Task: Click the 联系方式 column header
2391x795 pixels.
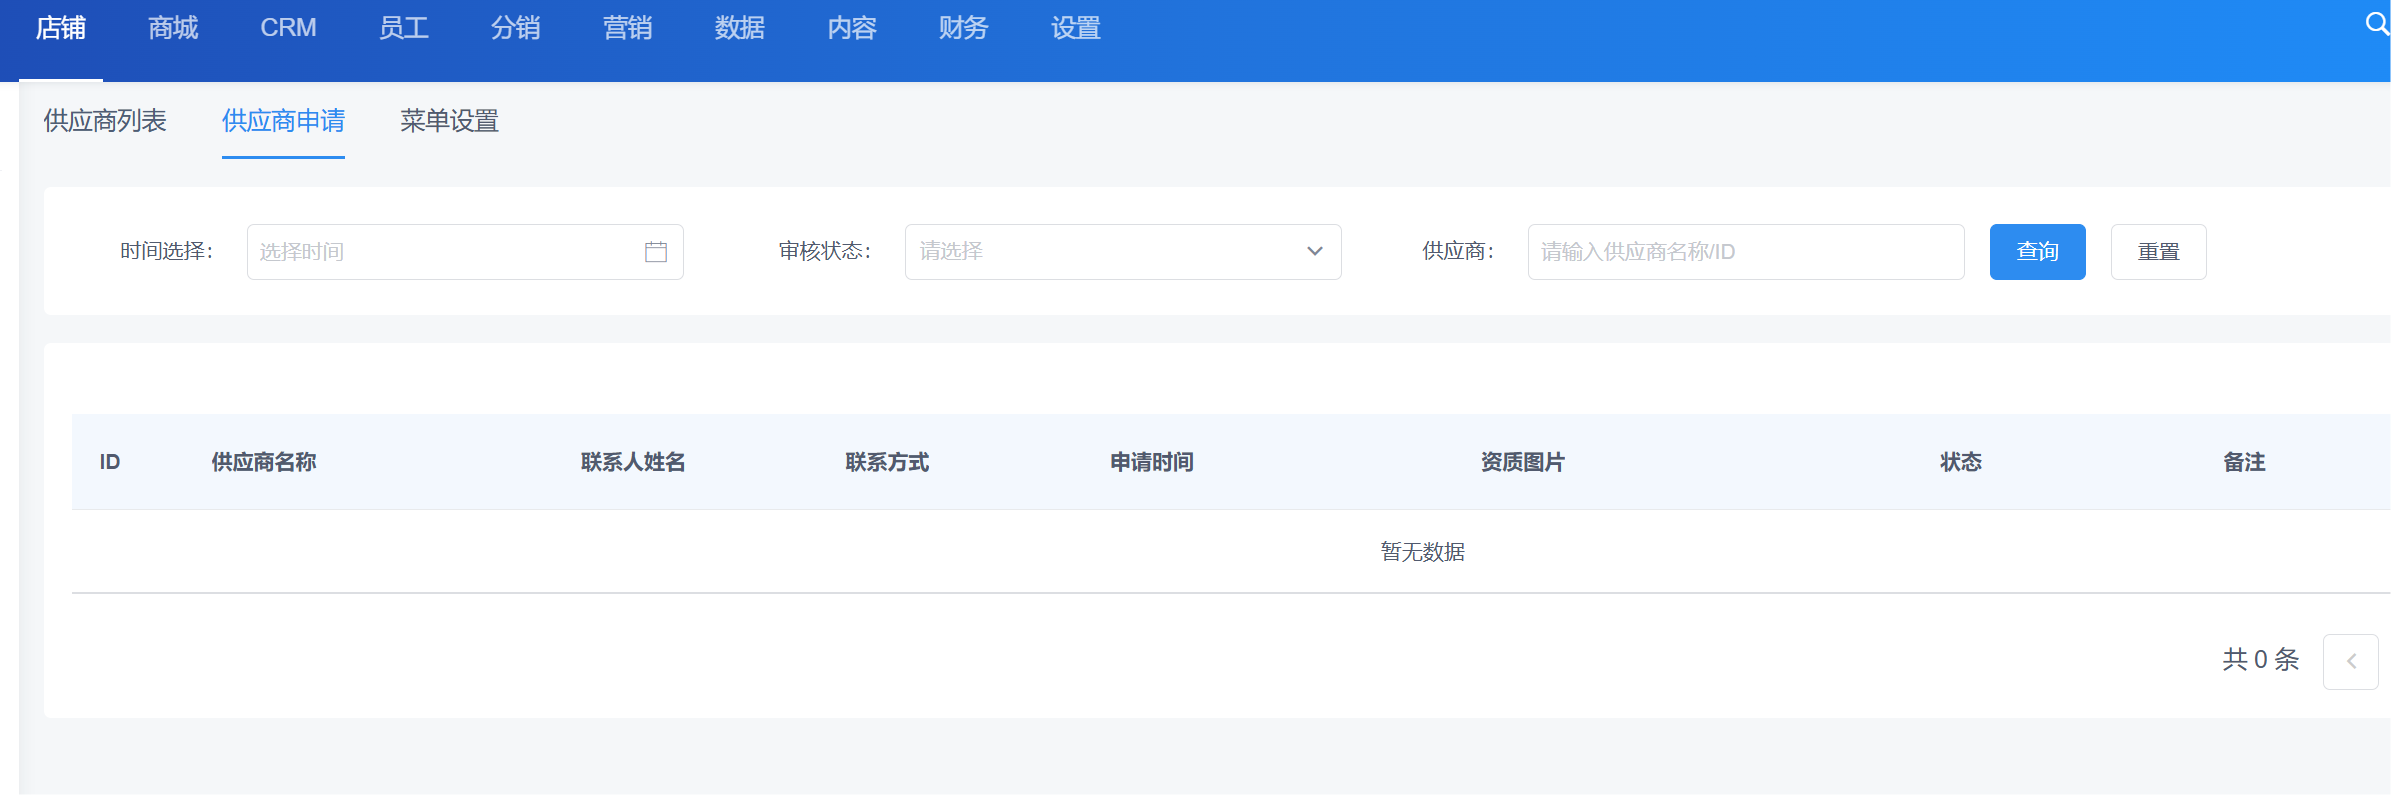Action: (x=887, y=462)
